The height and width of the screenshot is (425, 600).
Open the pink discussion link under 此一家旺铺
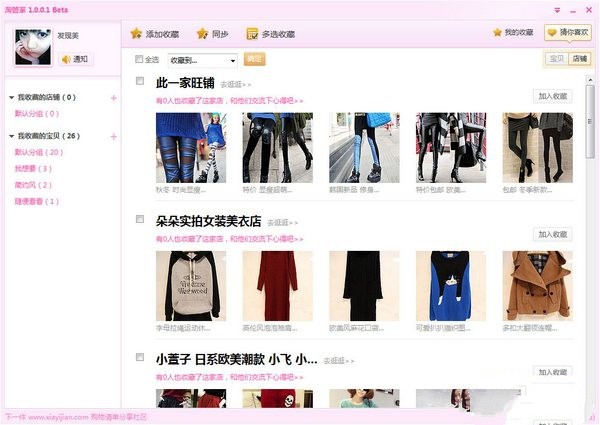pos(230,101)
